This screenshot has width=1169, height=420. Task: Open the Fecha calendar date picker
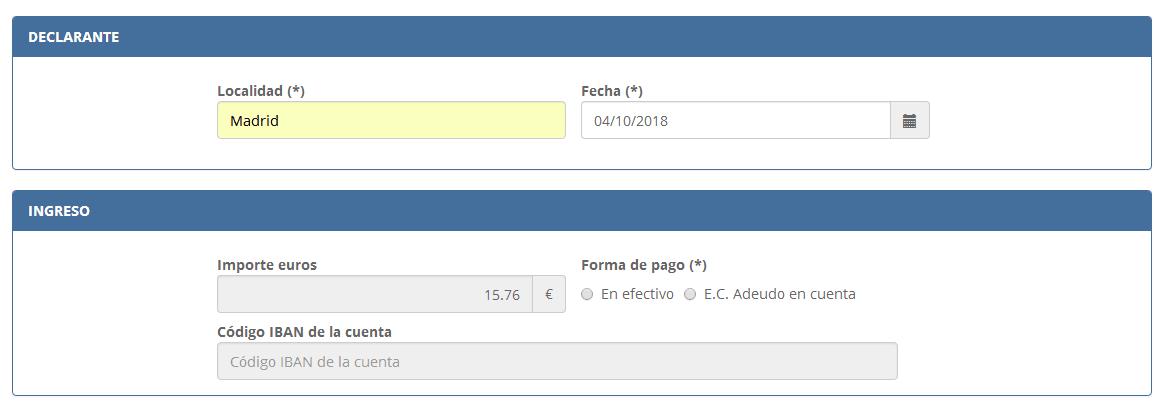pyautogui.click(x=909, y=121)
